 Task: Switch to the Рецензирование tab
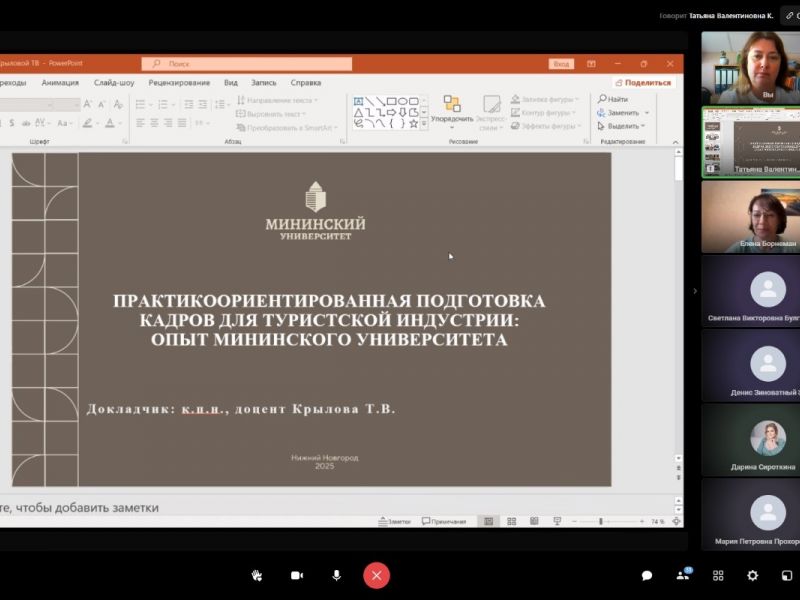179,83
